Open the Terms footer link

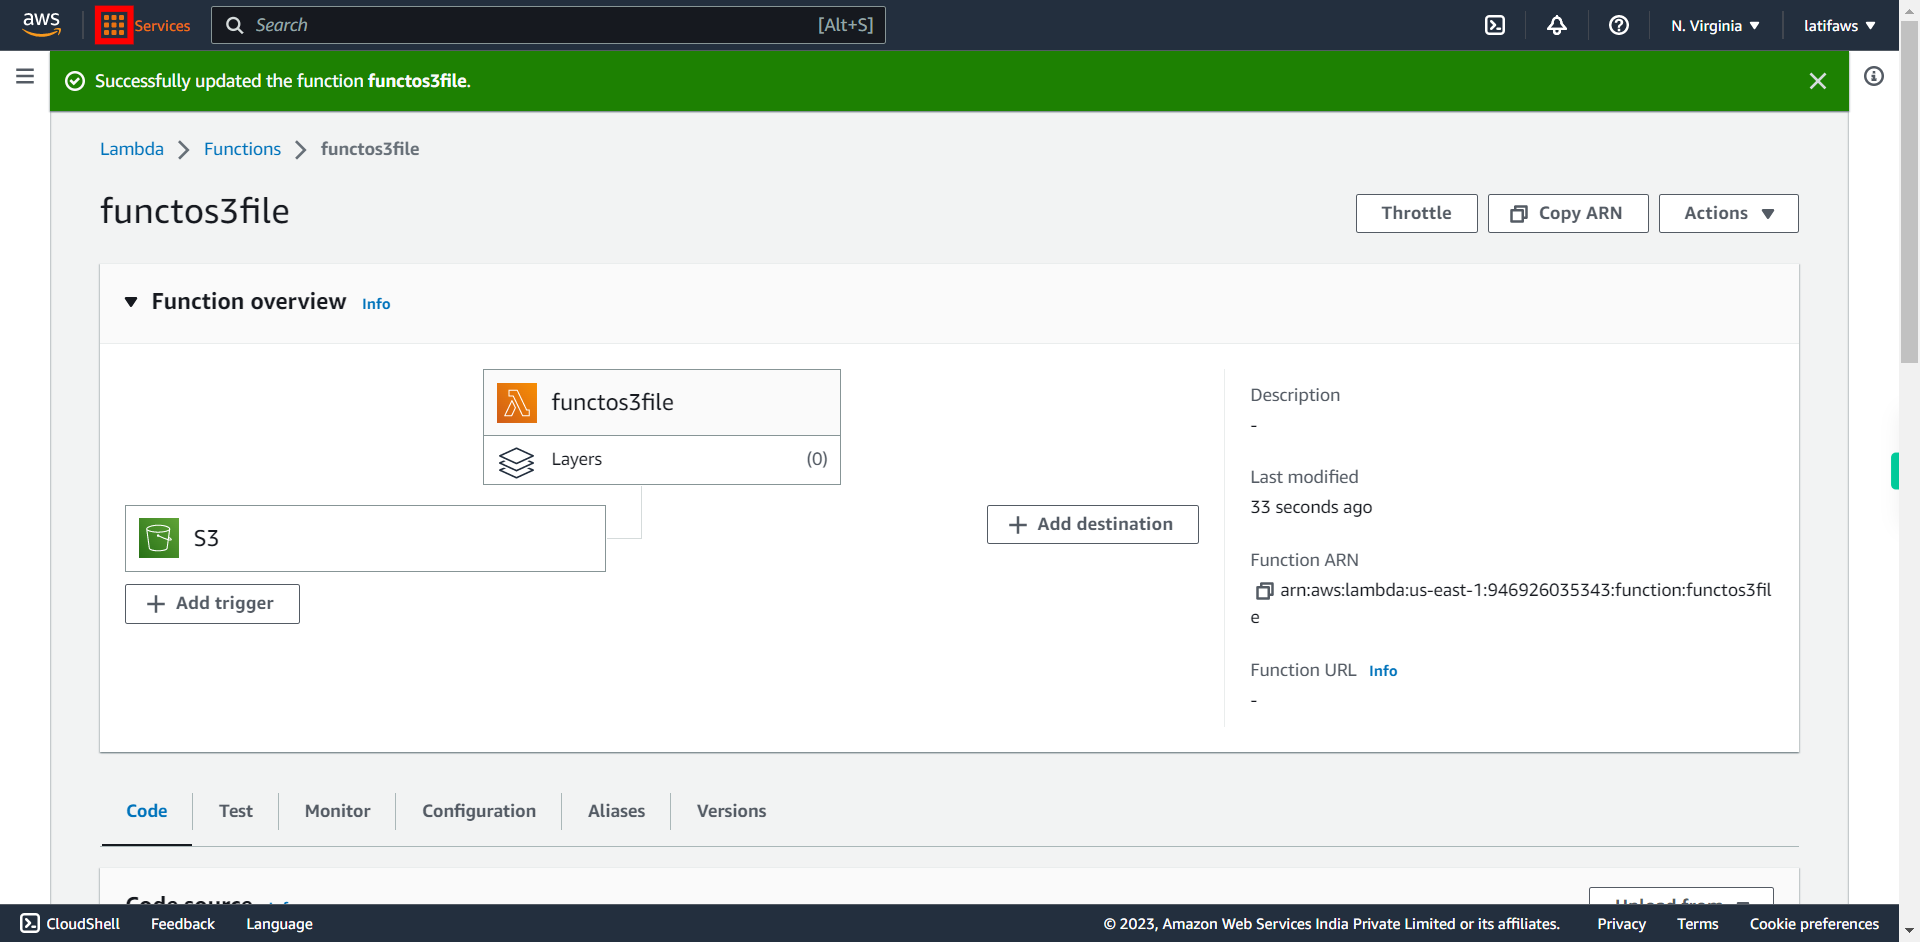(x=1698, y=924)
